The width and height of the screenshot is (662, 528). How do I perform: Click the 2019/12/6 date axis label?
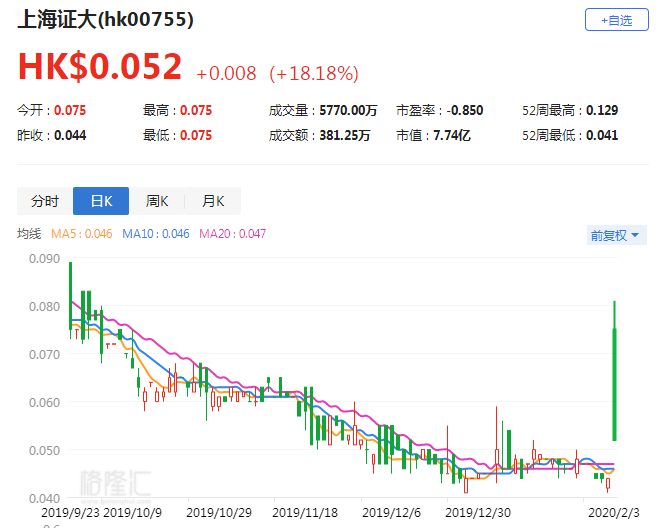pyautogui.click(x=391, y=513)
